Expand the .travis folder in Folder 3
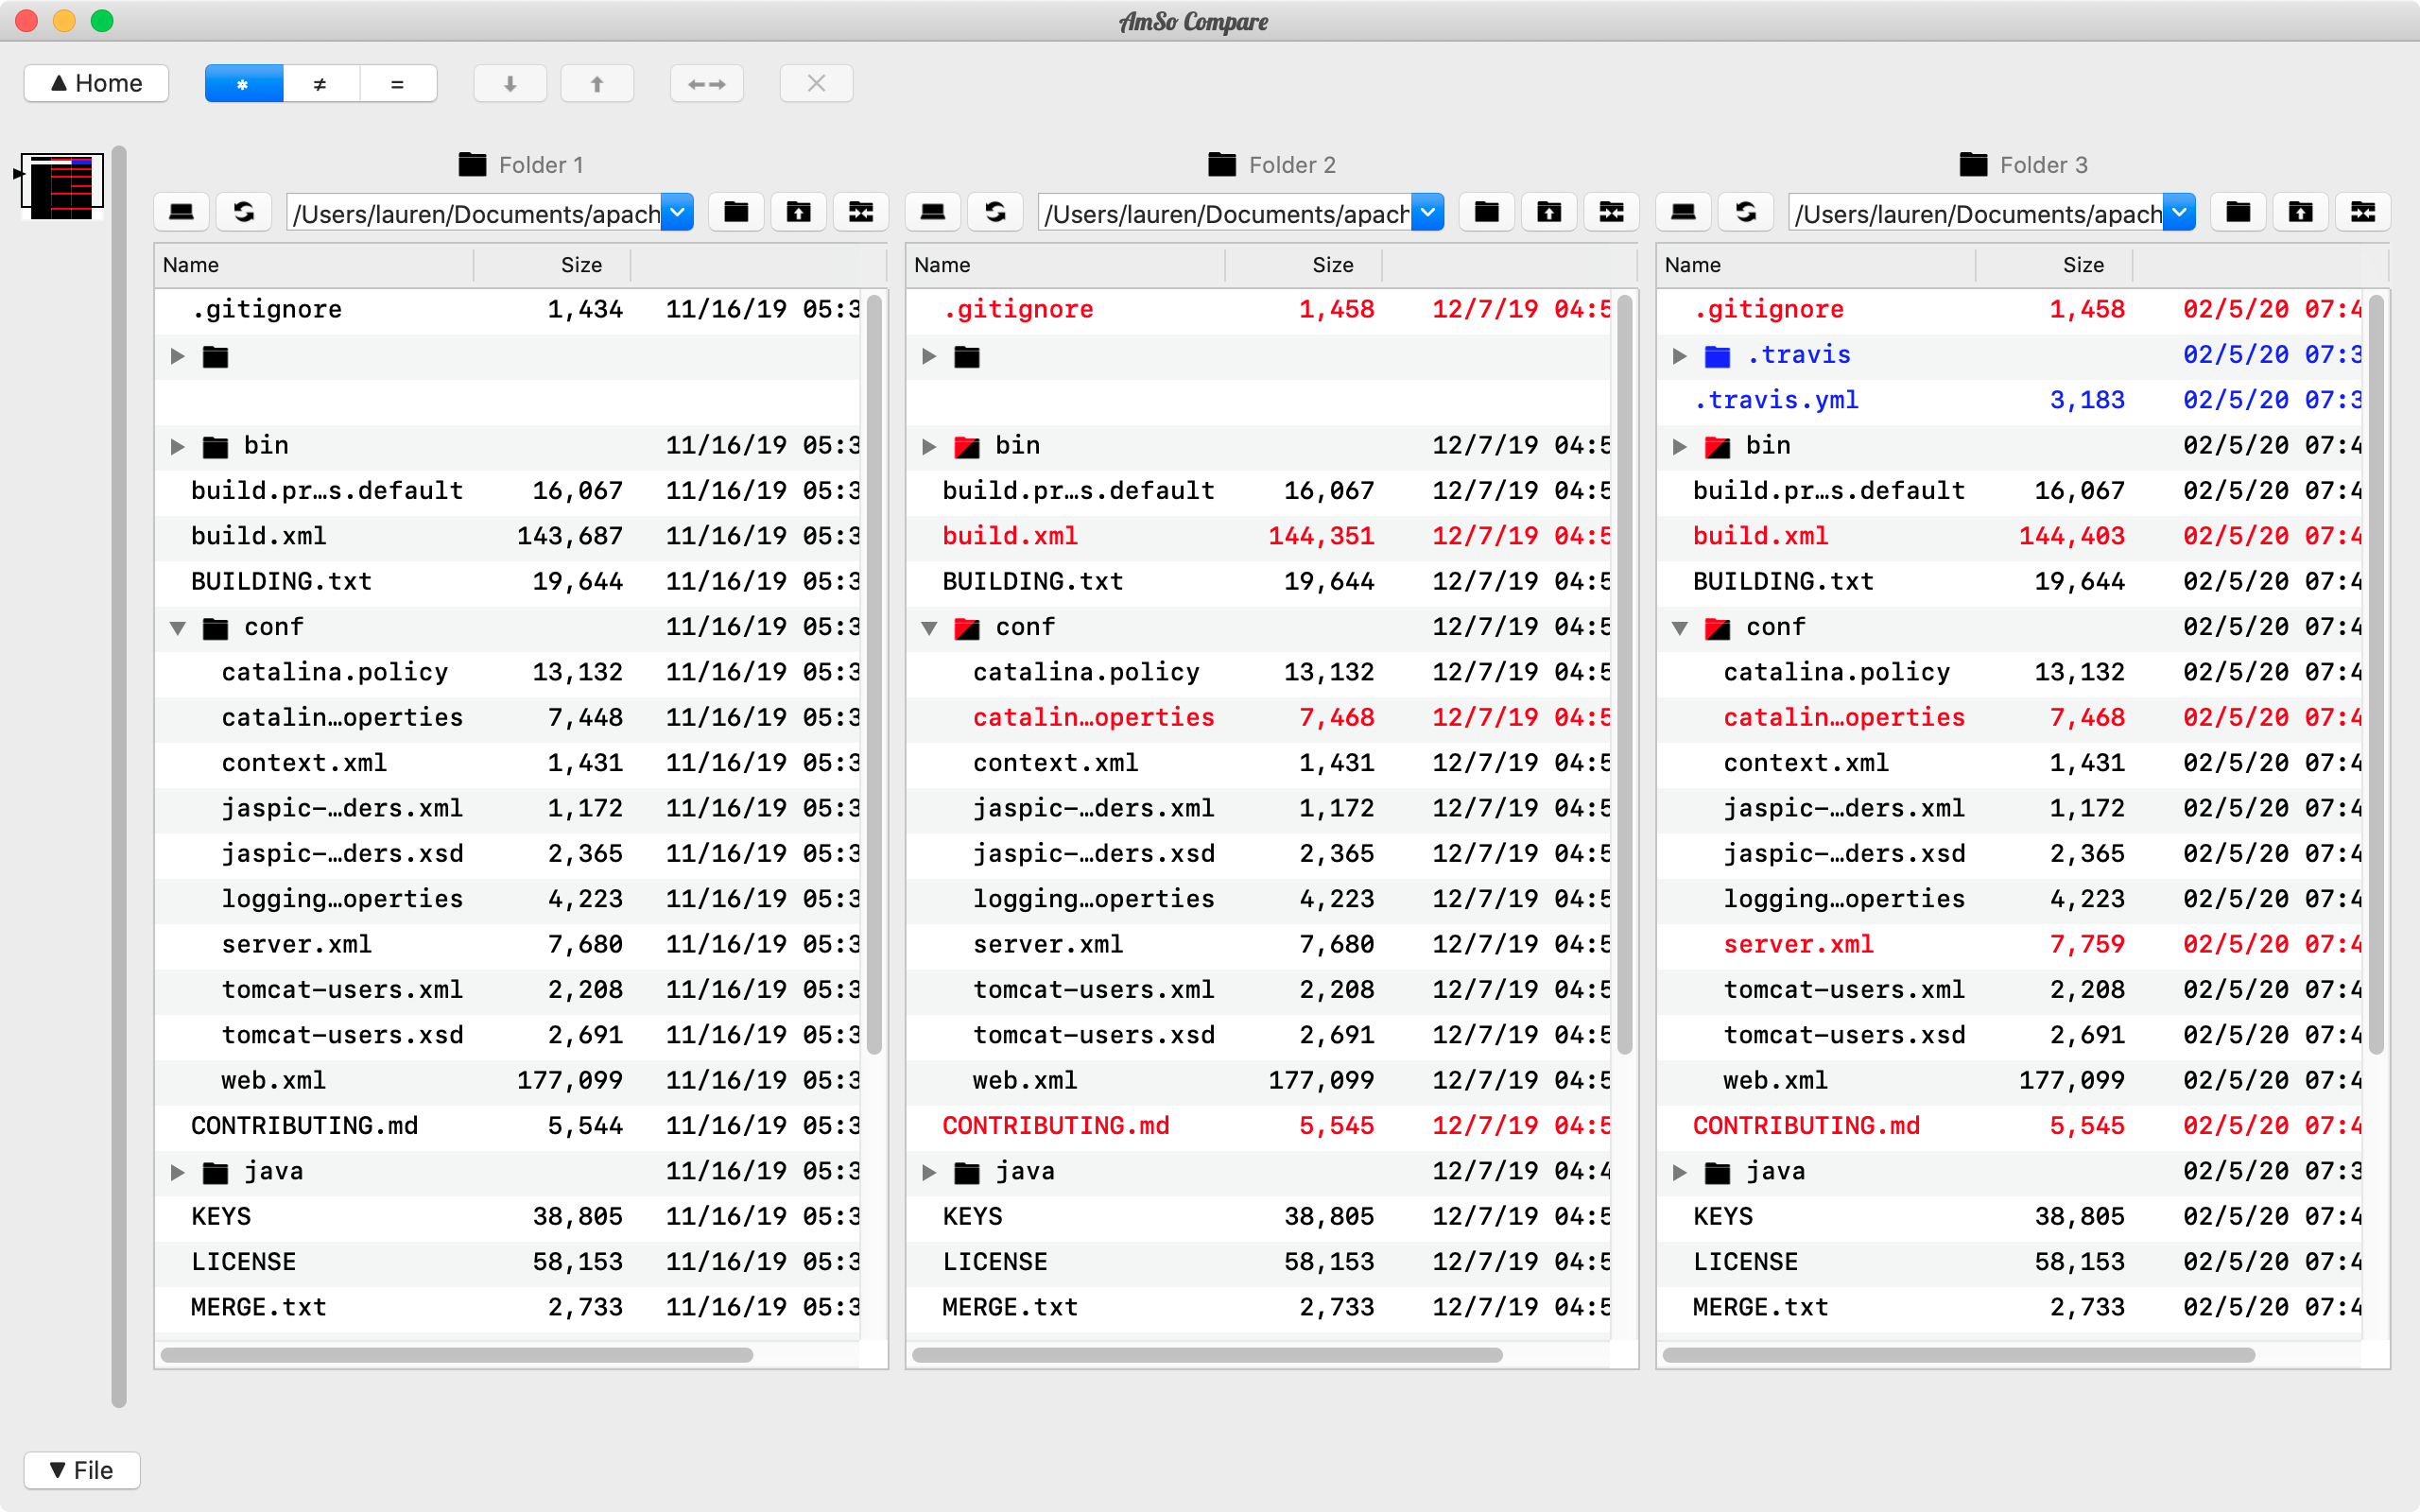The height and width of the screenshot is (1512, 2420). pos(1680,356)
